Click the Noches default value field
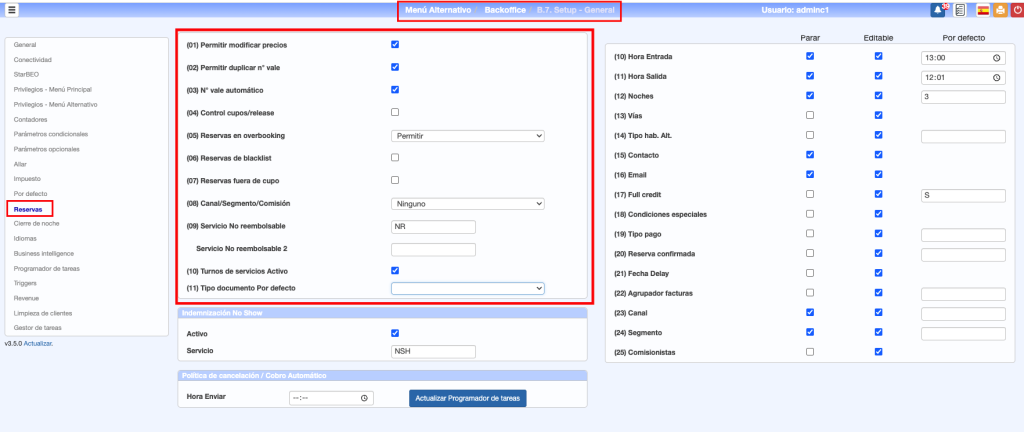1024x432 pixels. (x=962, y=96)
